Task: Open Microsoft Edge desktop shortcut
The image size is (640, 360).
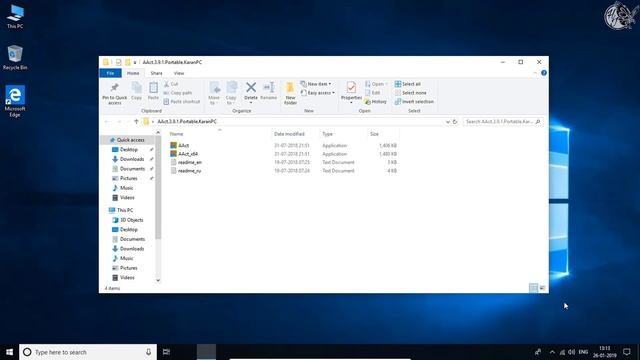Action: tap(15, 101)
